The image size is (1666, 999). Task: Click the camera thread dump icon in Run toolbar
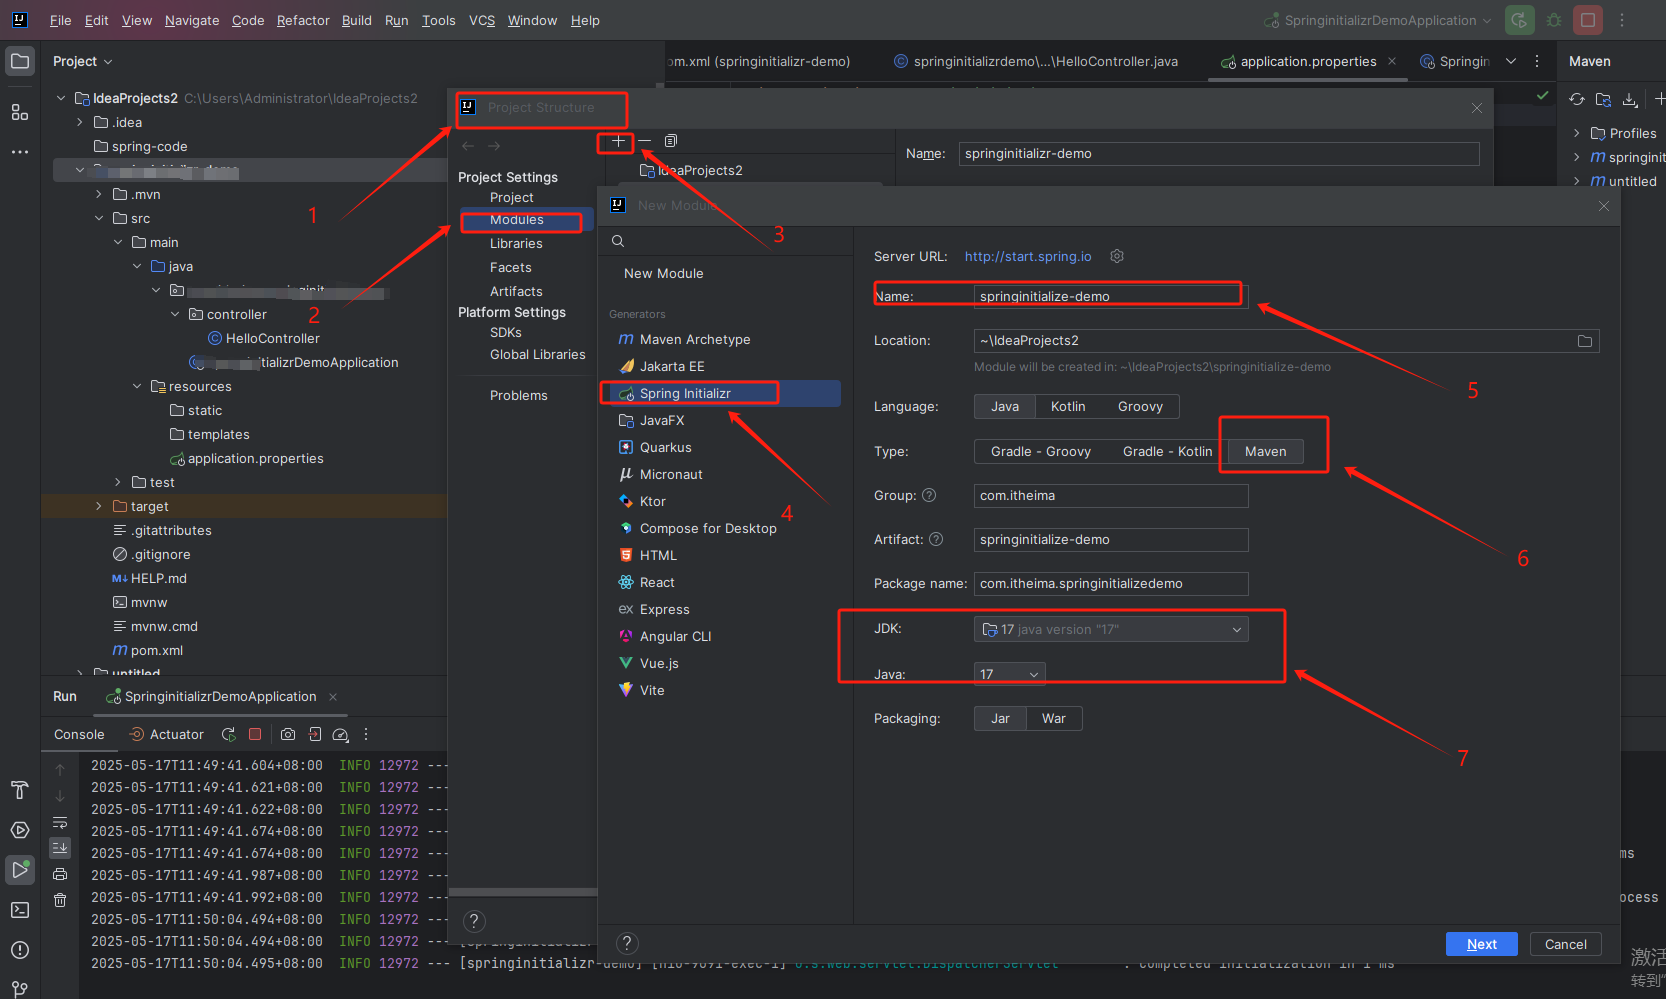pos(288,734)
